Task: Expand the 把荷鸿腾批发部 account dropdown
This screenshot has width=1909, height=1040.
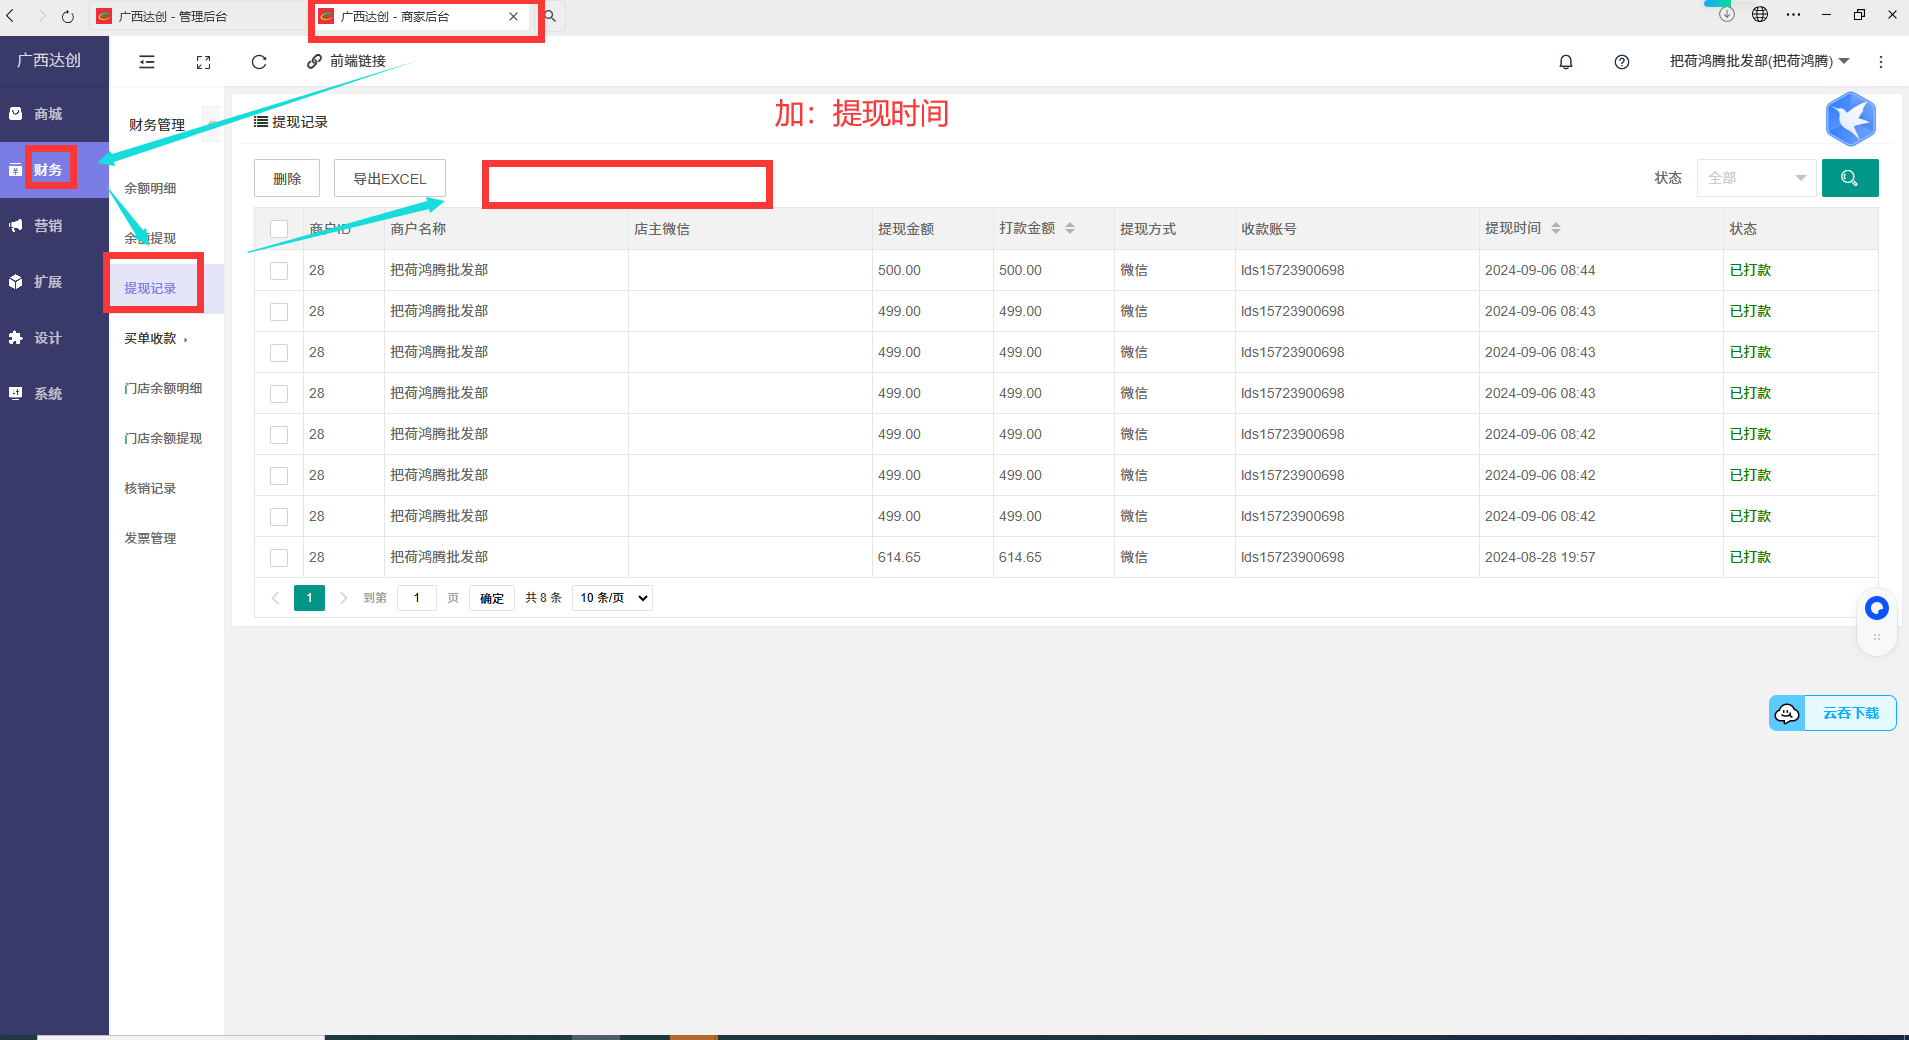Action: (x=1758, y=62)
